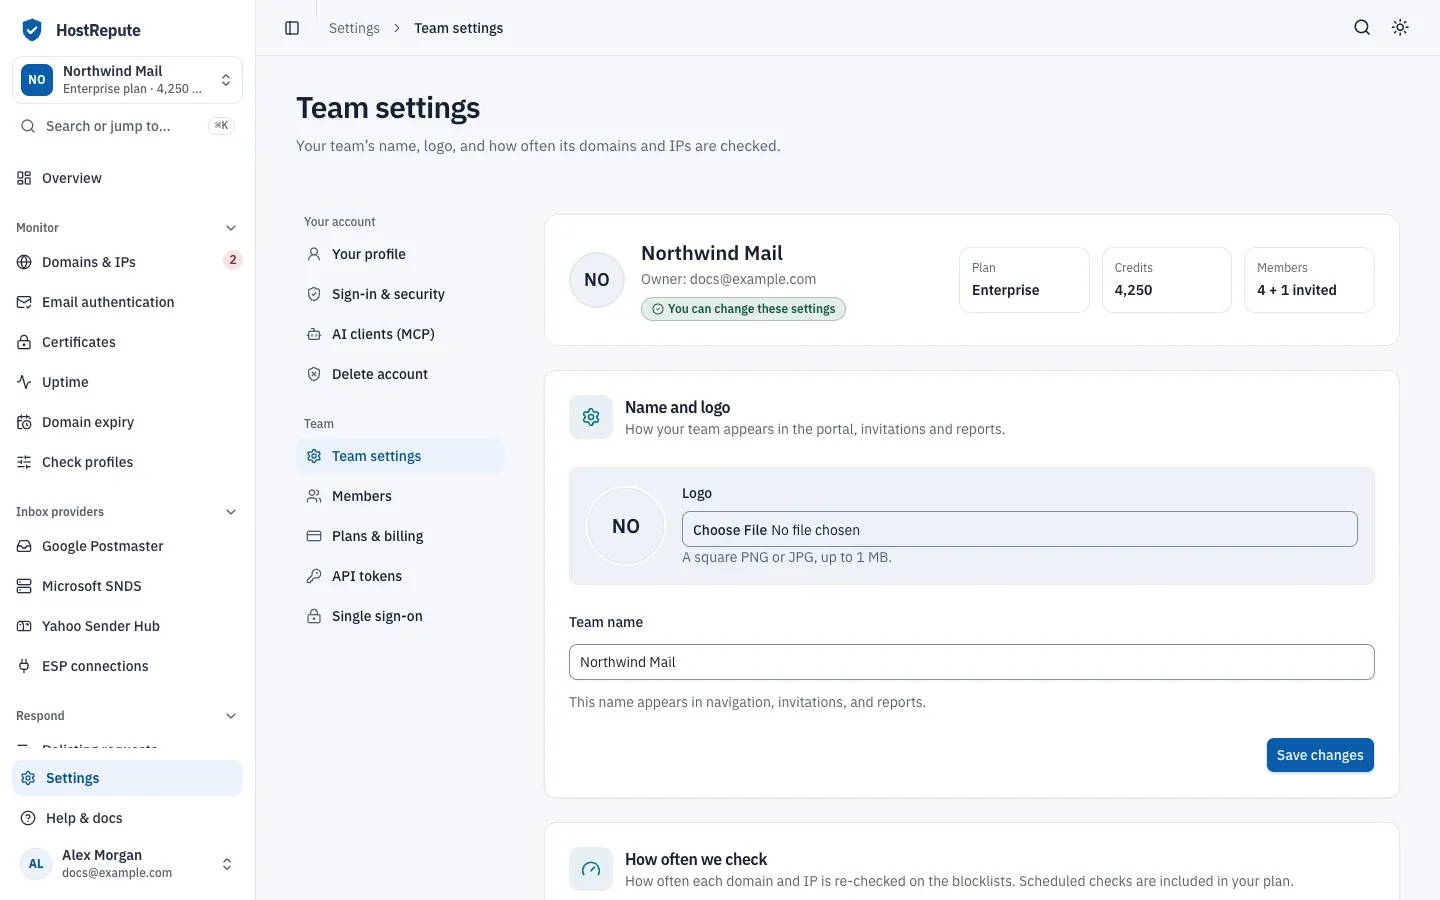Open search via magnifier icon in top bar
Viewport: 1440px width, 900px height.
pyautogui.click(x=1362, y=28)
